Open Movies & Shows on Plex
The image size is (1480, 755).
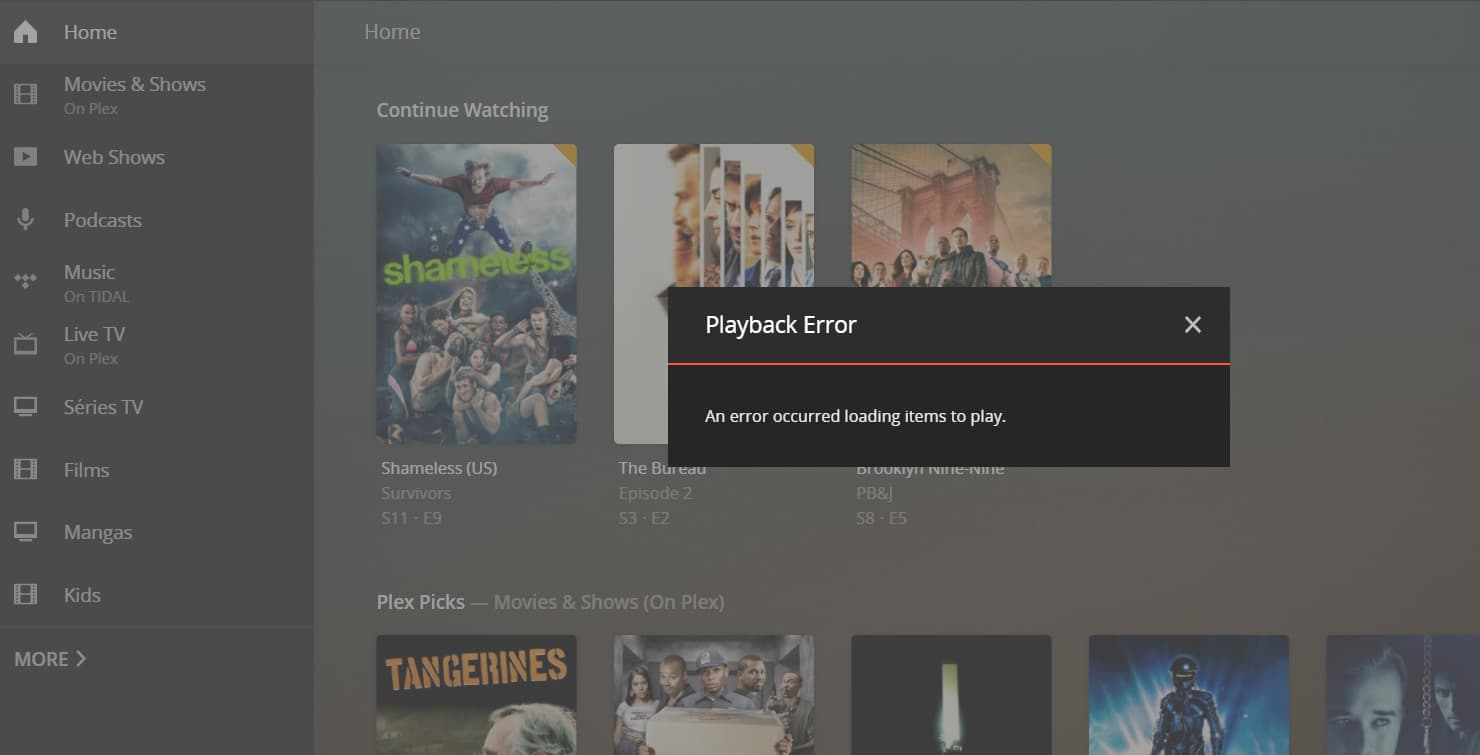pyautogui.click(x=157, y=95)
